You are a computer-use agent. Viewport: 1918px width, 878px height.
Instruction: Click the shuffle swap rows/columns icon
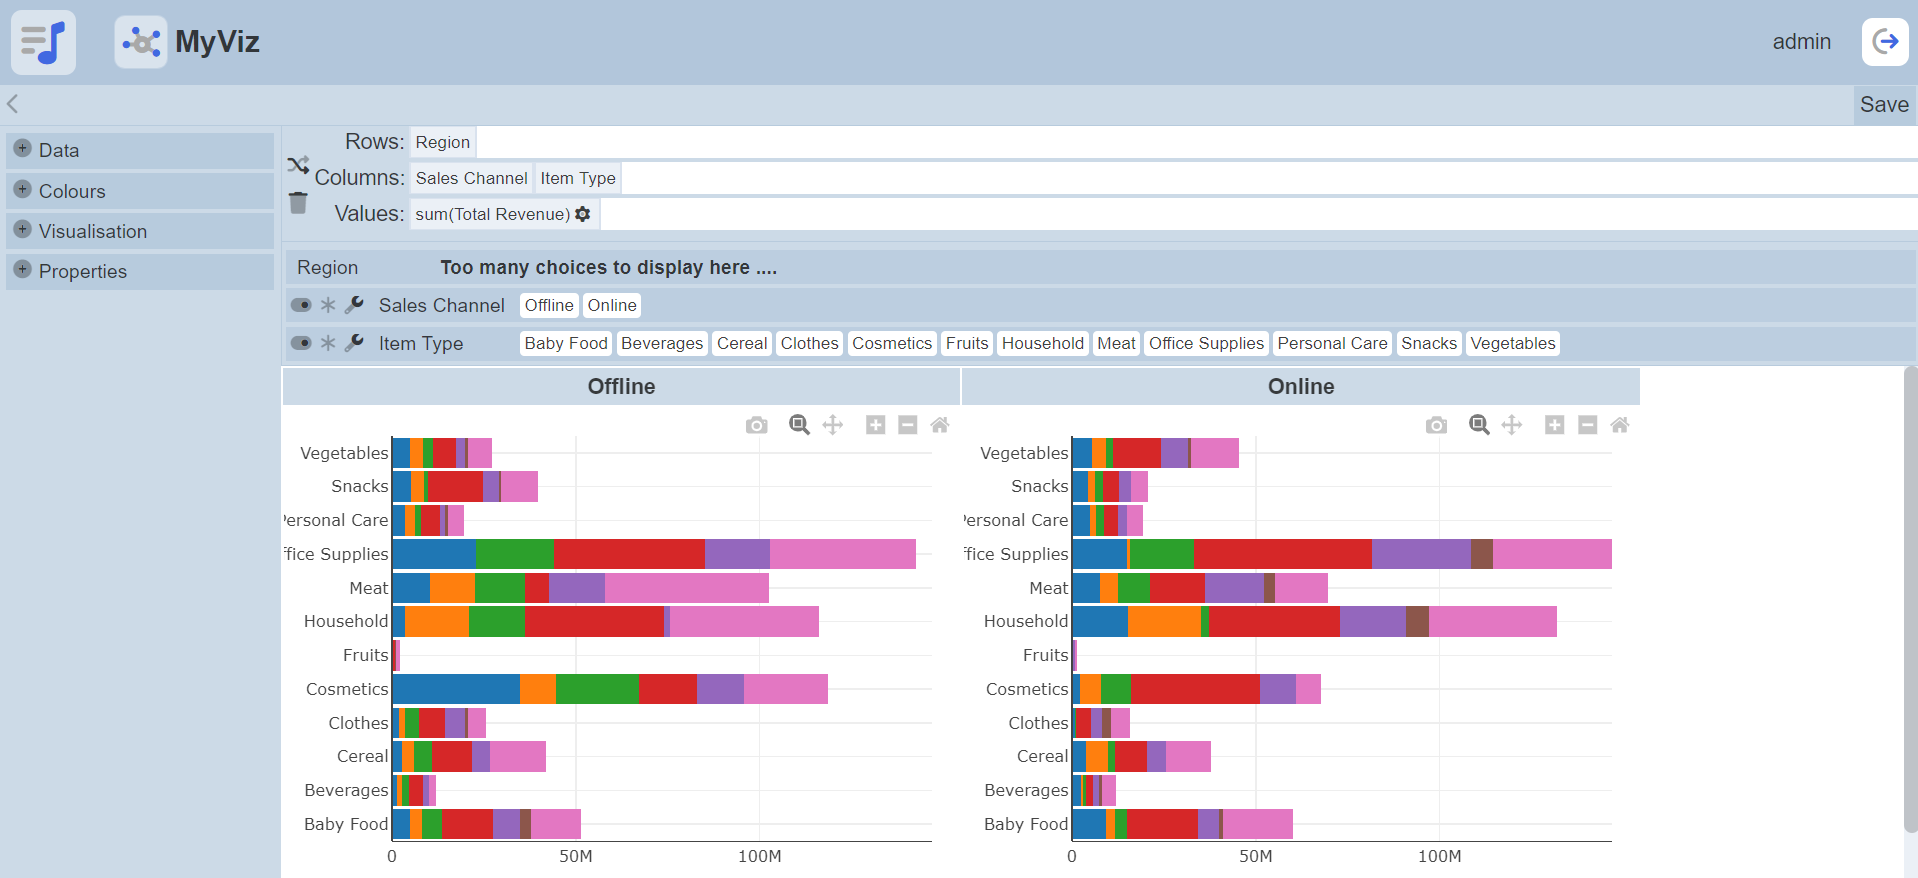(298, 165)
